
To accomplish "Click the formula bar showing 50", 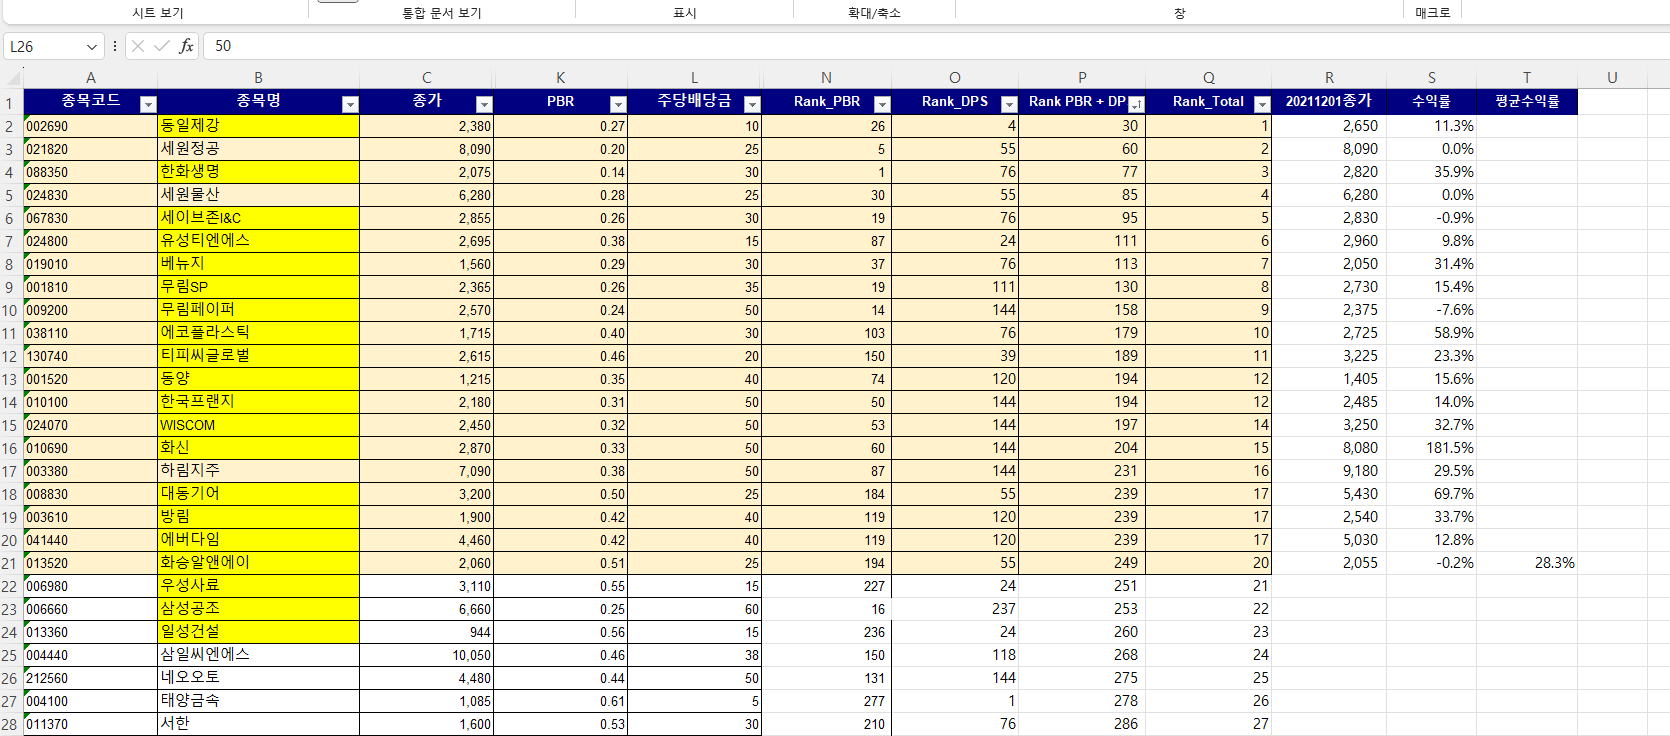I will coord(935,46).
